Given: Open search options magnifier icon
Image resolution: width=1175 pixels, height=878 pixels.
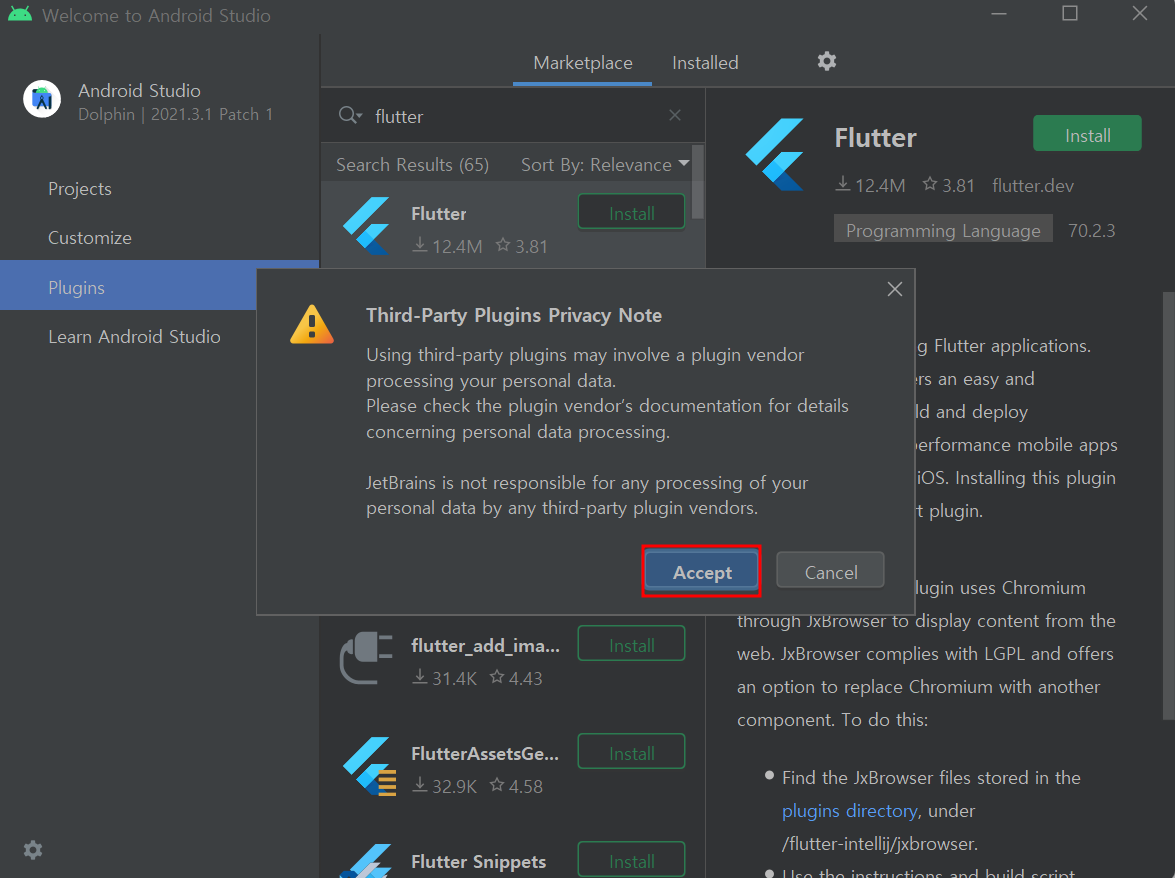Looking at the screenshot, I should (350, 115).
